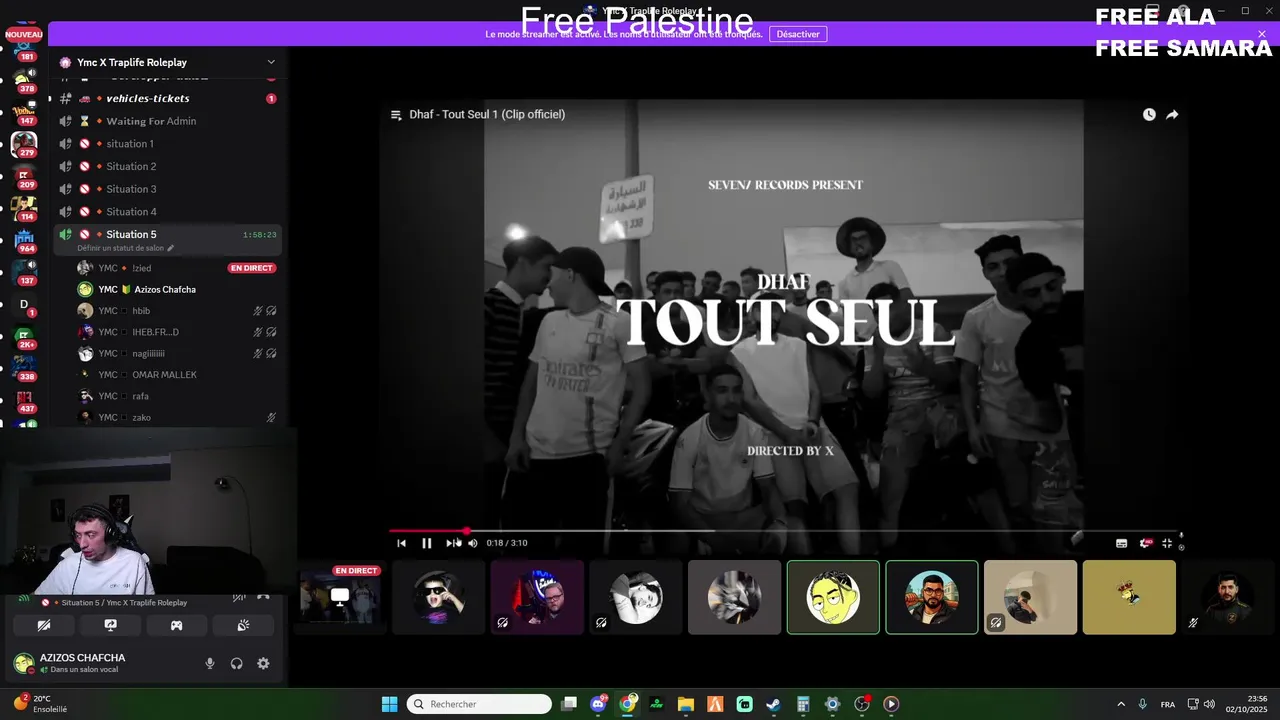Join the Waiting For Admin voice channel
Image resolution: width=1280 pixels, height=720 pixels.
[167, 121]
